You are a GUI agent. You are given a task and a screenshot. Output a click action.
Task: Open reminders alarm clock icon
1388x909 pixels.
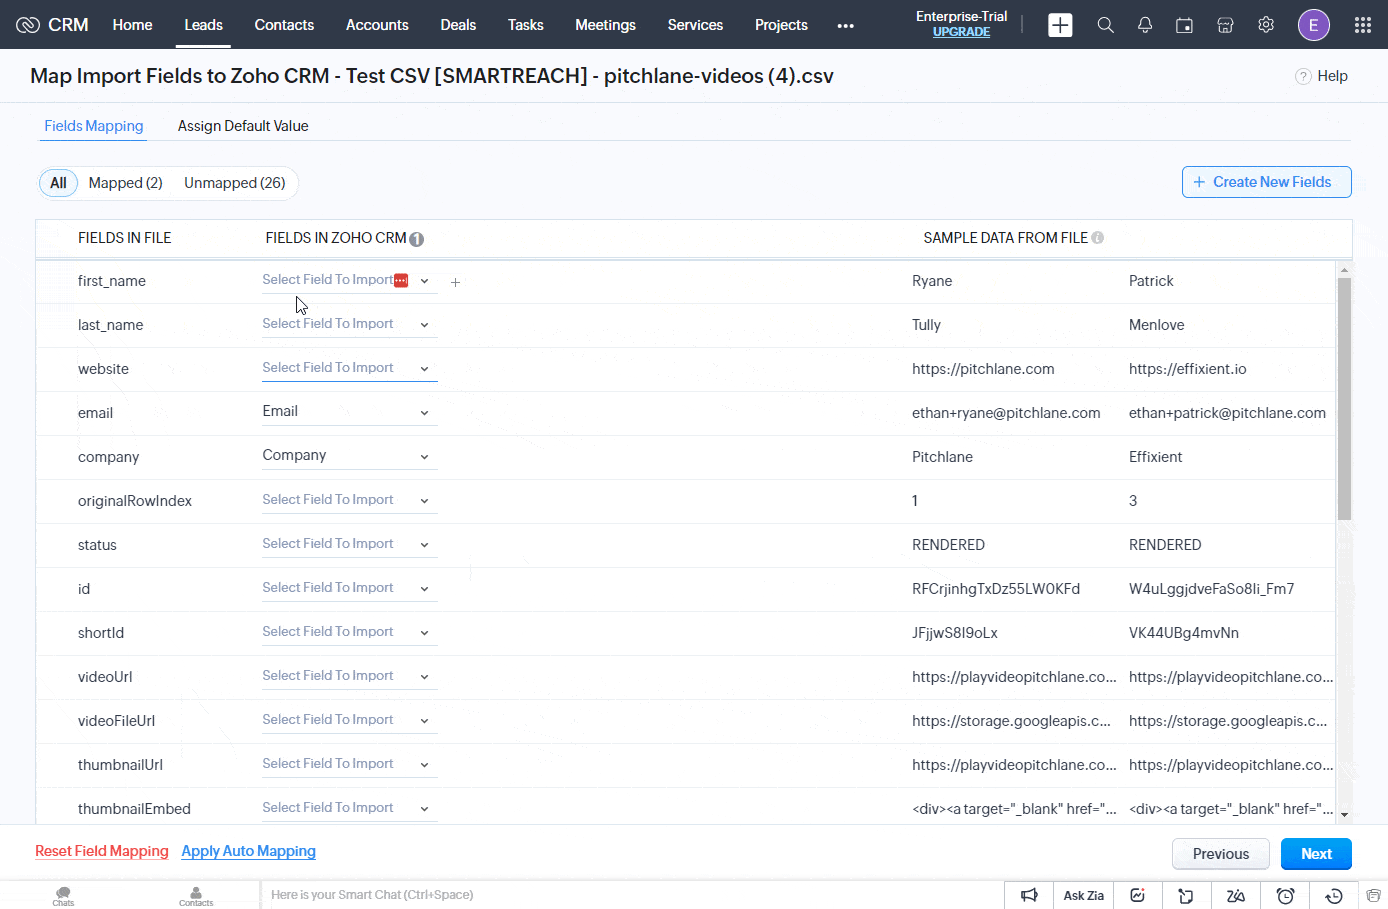pyautogui.click(x=1286, y=895)
